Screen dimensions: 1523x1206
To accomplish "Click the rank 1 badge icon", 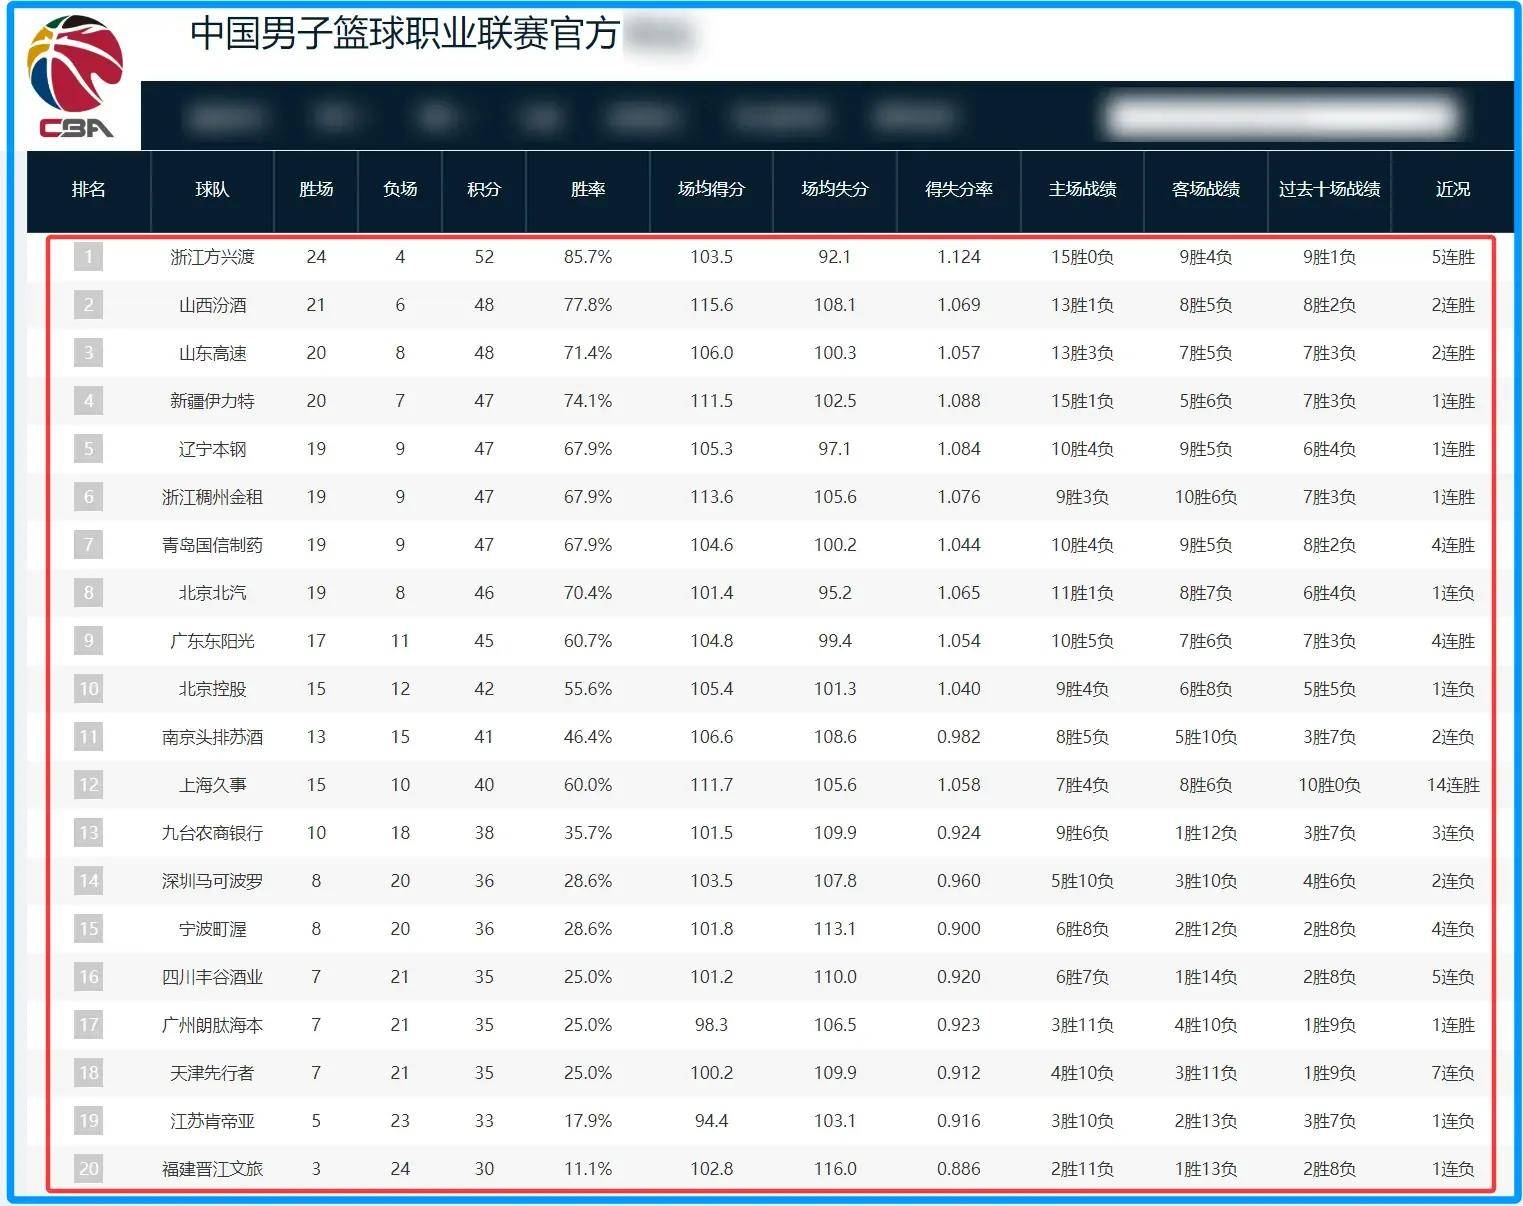I will [89, 257].
